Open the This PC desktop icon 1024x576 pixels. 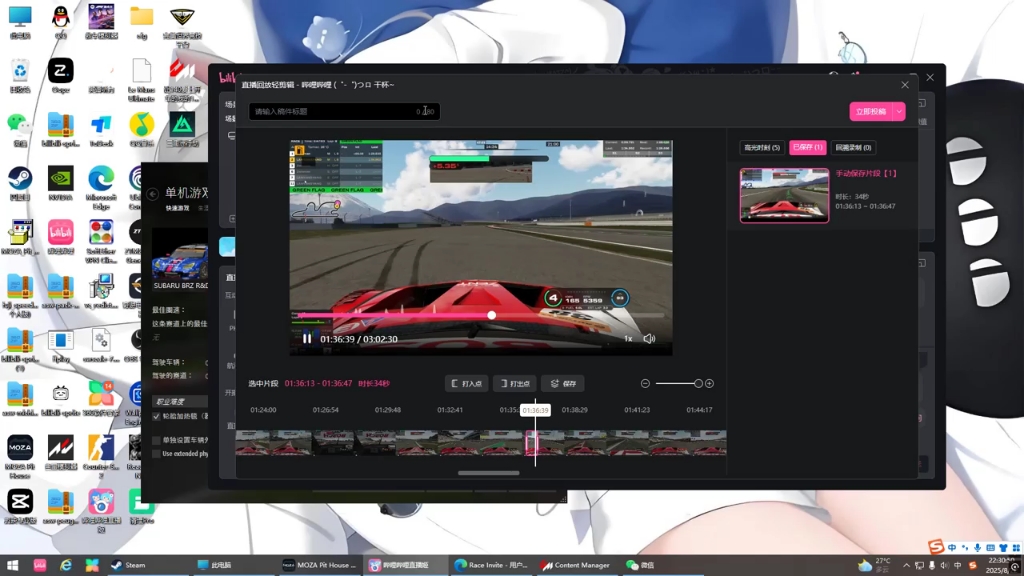click(x=20, y=22)
